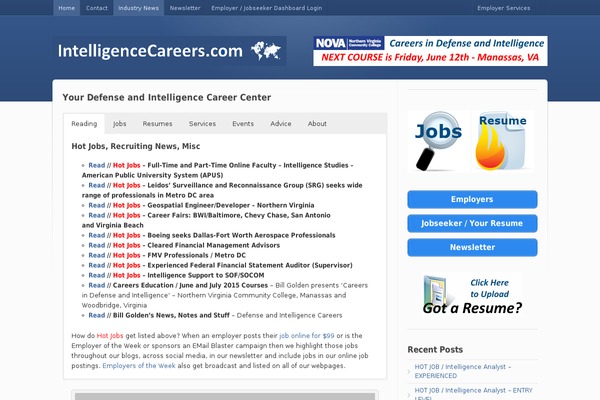Click the Jobs magnifying glass icon
600x400 pixels.
tap(439, 142)
